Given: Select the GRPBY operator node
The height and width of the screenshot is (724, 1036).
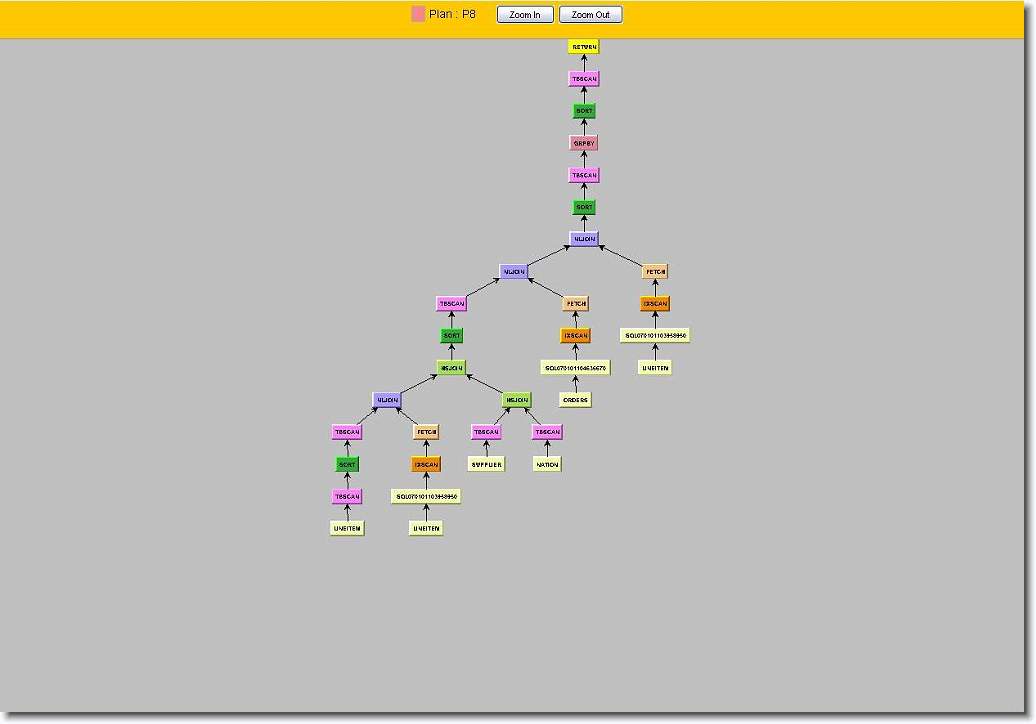Looking at the screenshot, I should pos(584,143).
